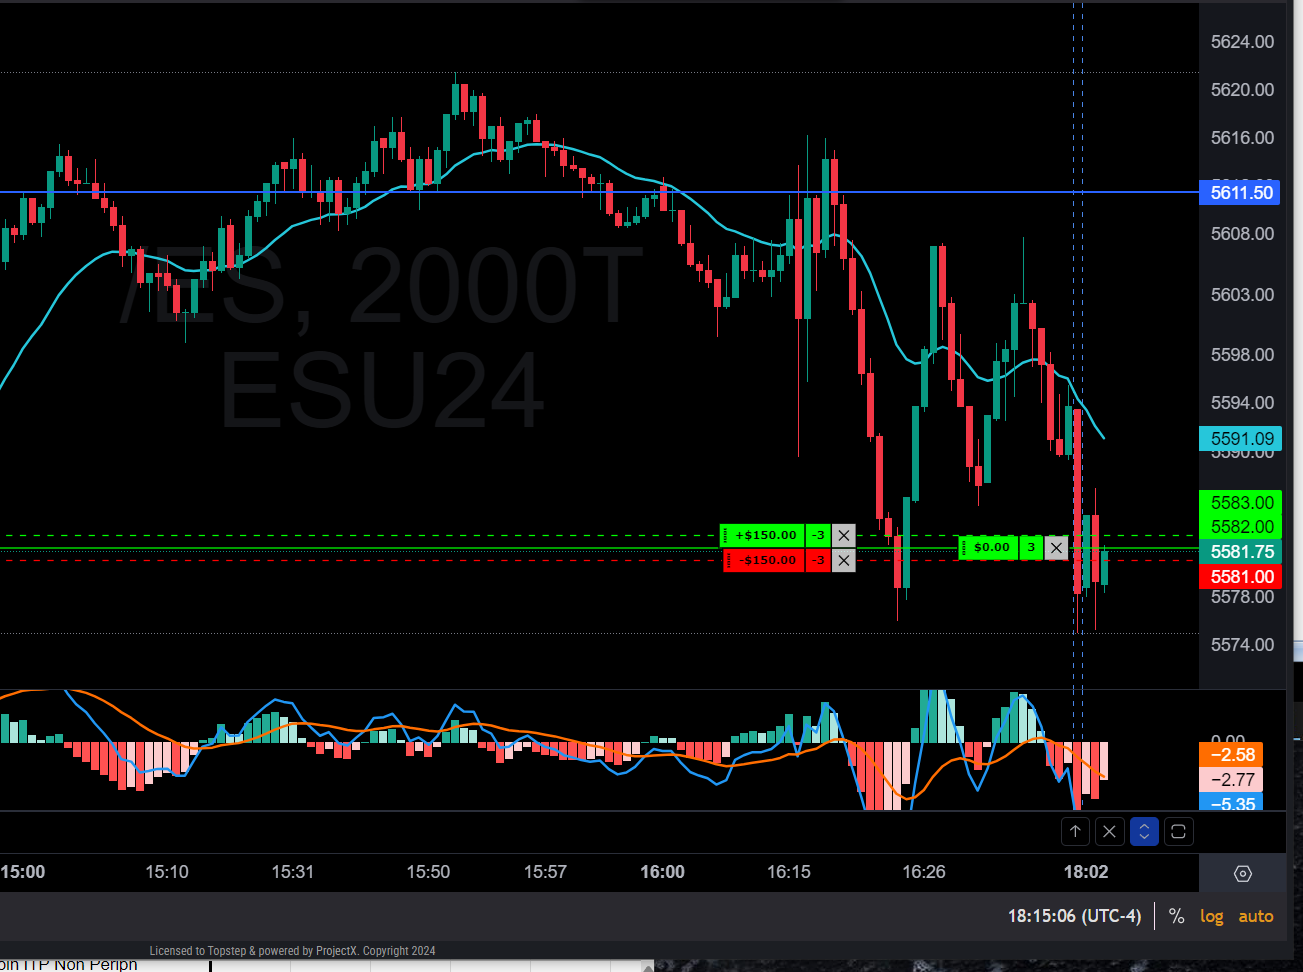Screen dimensions: 1303x972
Task: Cancel the -$150.00 stop-loss order
Action: coord(844,560)
